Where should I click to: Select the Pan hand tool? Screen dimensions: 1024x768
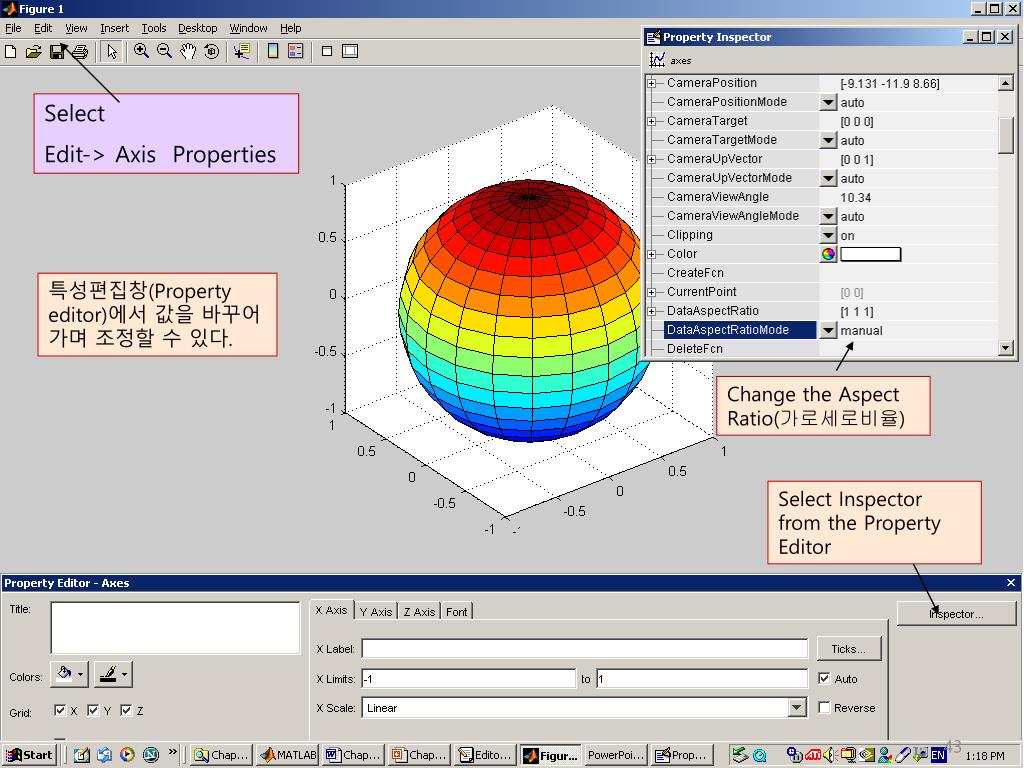(188, 52)
